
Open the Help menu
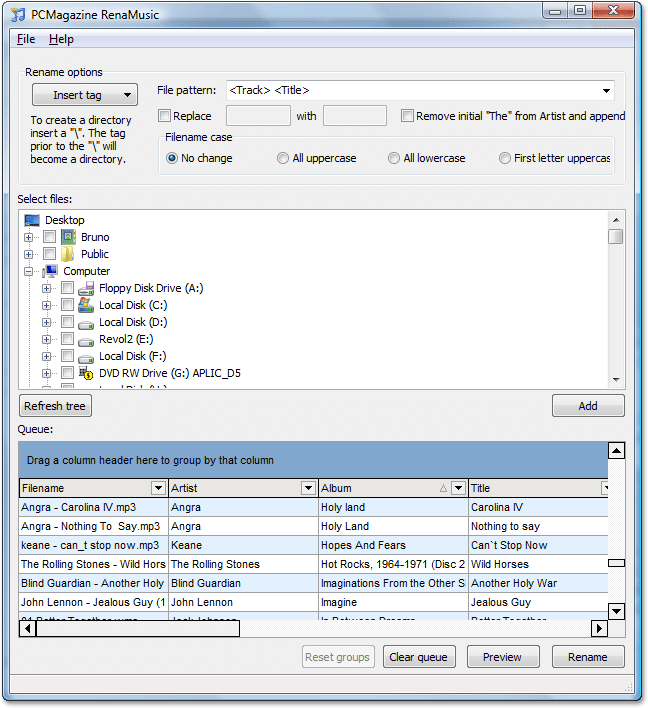click(x=61, y=39)
